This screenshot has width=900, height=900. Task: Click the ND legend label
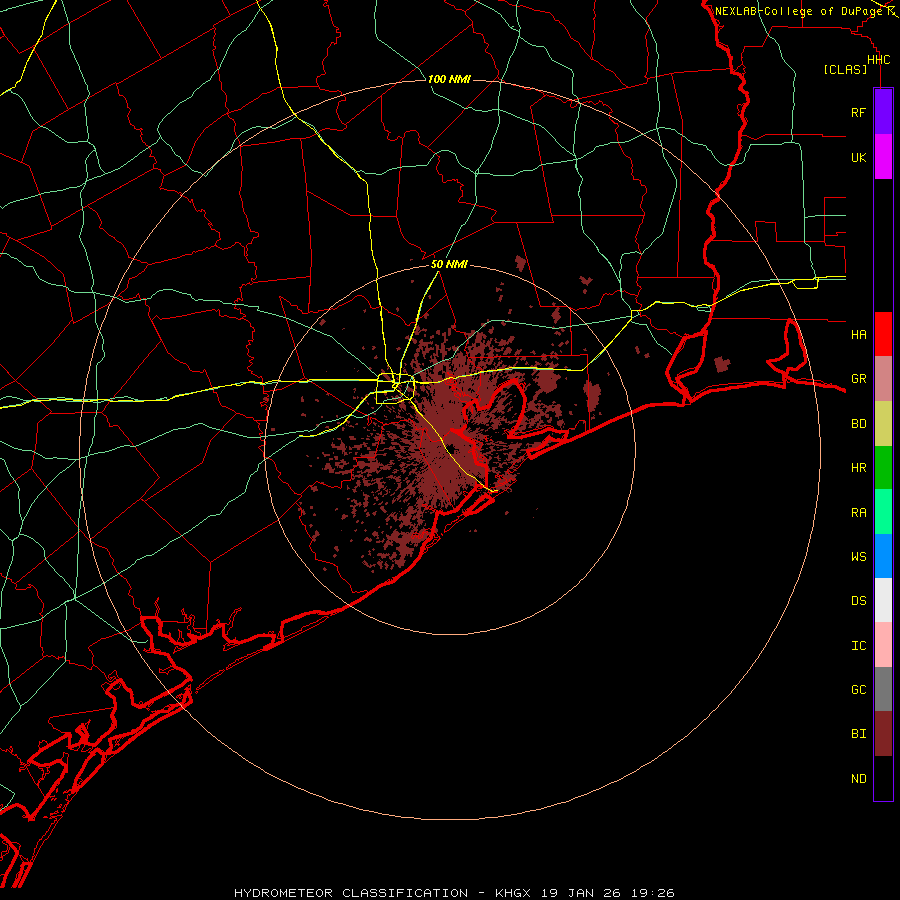pyautogui.click(x=858, y=779)
